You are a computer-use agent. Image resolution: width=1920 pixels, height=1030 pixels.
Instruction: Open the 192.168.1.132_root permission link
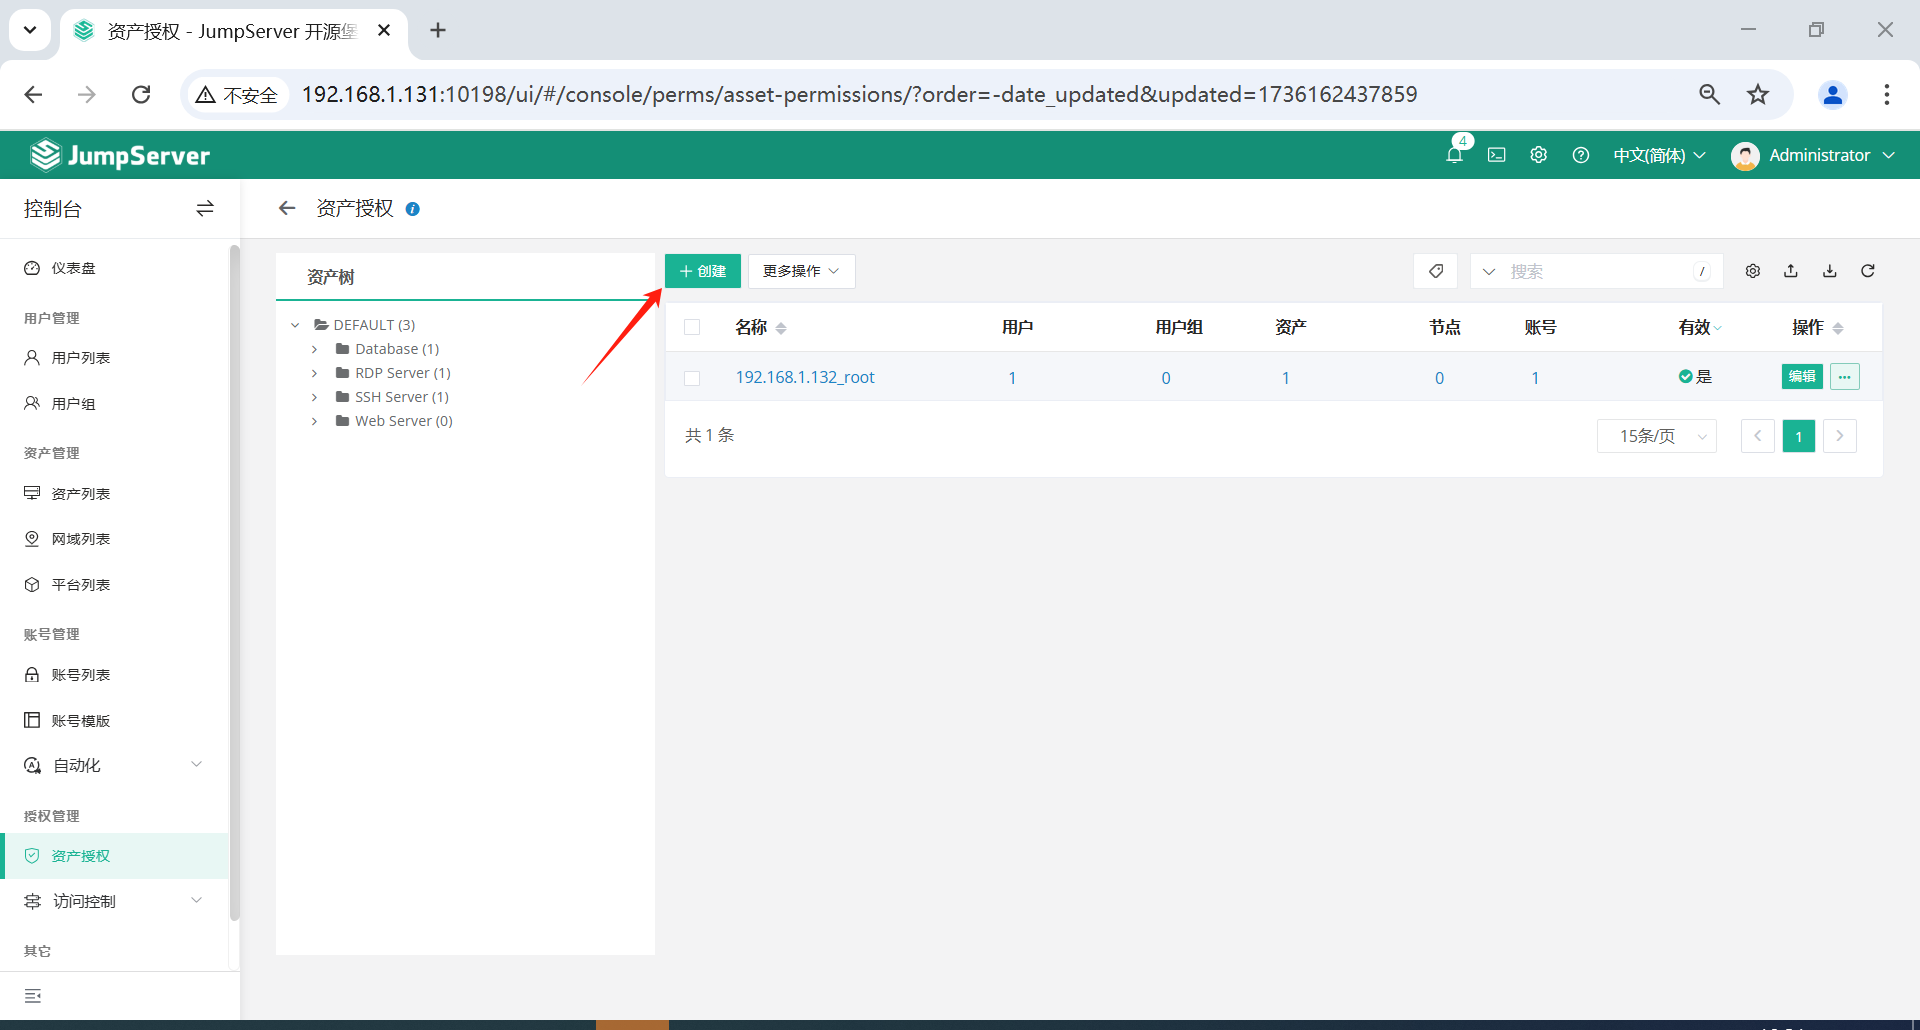(x=805, y=377)
